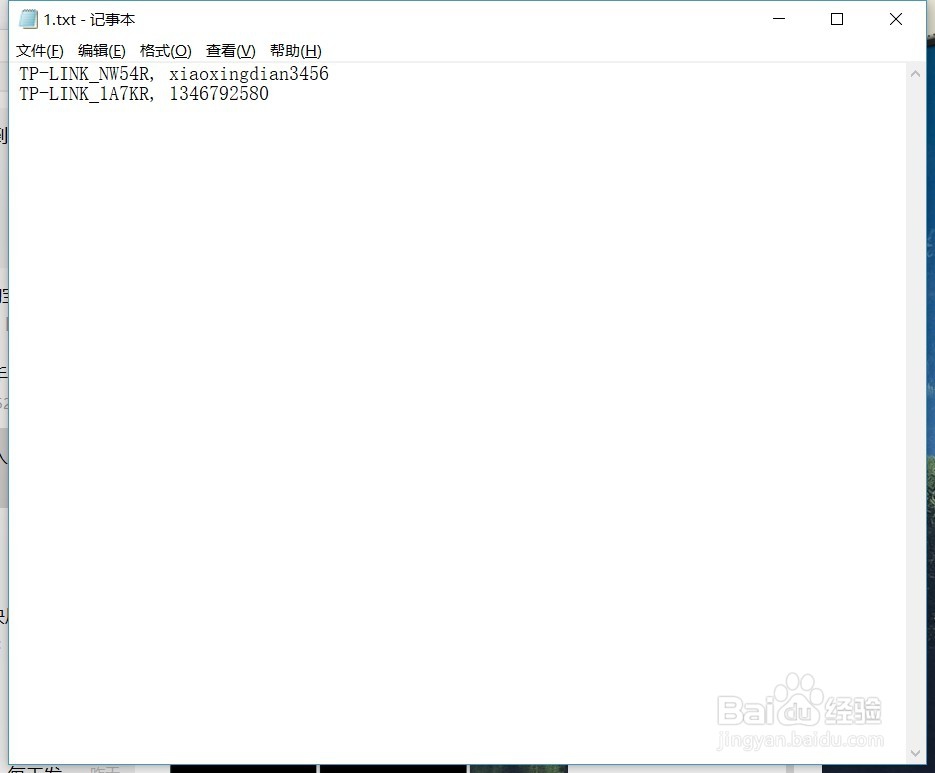Open the 帮助(H) menu
Screen dimensions: 935x773
(x=294, y=51)
